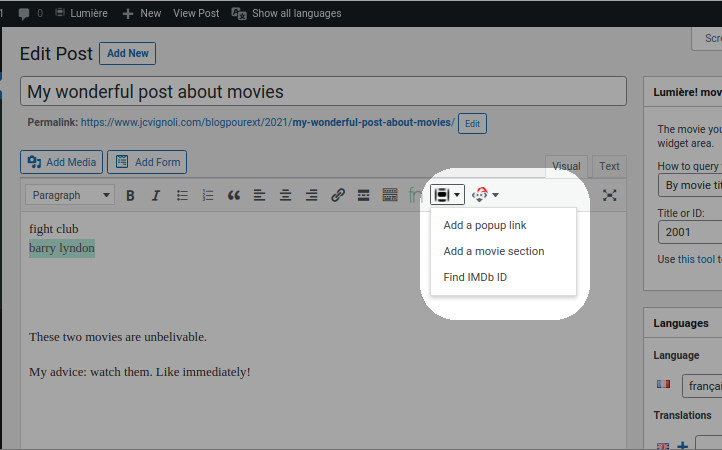Click the Add New post button

tap(128, 53)
